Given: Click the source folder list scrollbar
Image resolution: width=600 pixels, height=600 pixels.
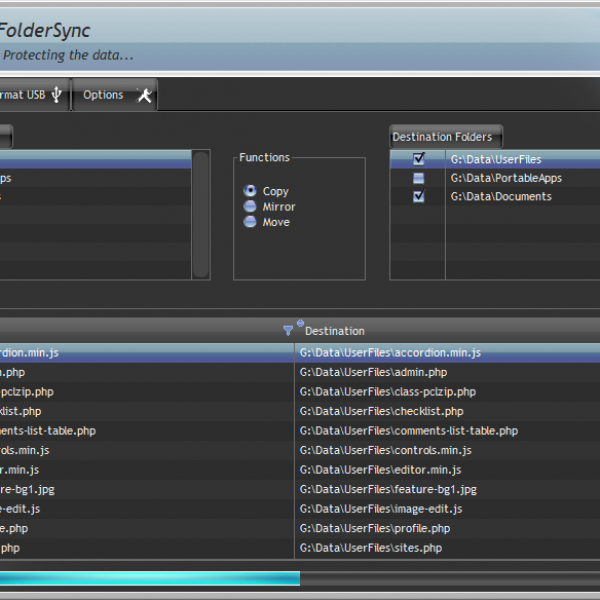Looking at the screenshot, I should coord(201,214).
